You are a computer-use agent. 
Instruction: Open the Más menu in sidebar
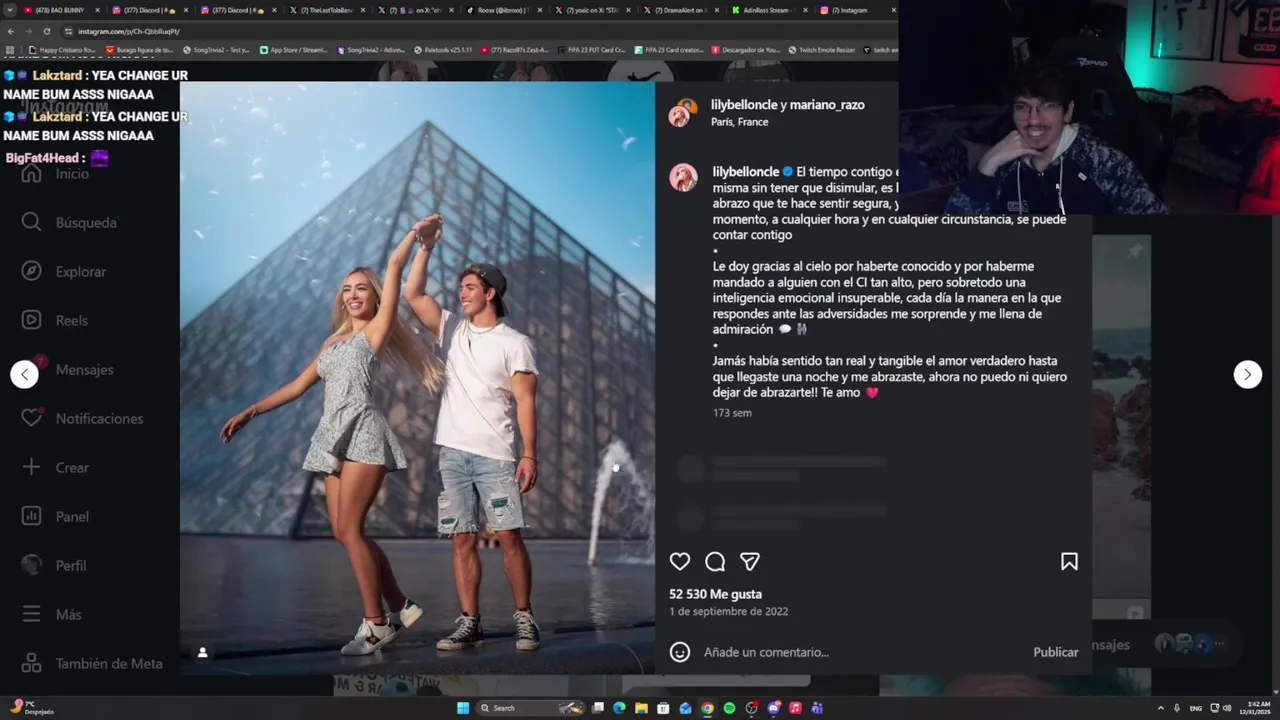pyautogui.click(x=52, y=614)
